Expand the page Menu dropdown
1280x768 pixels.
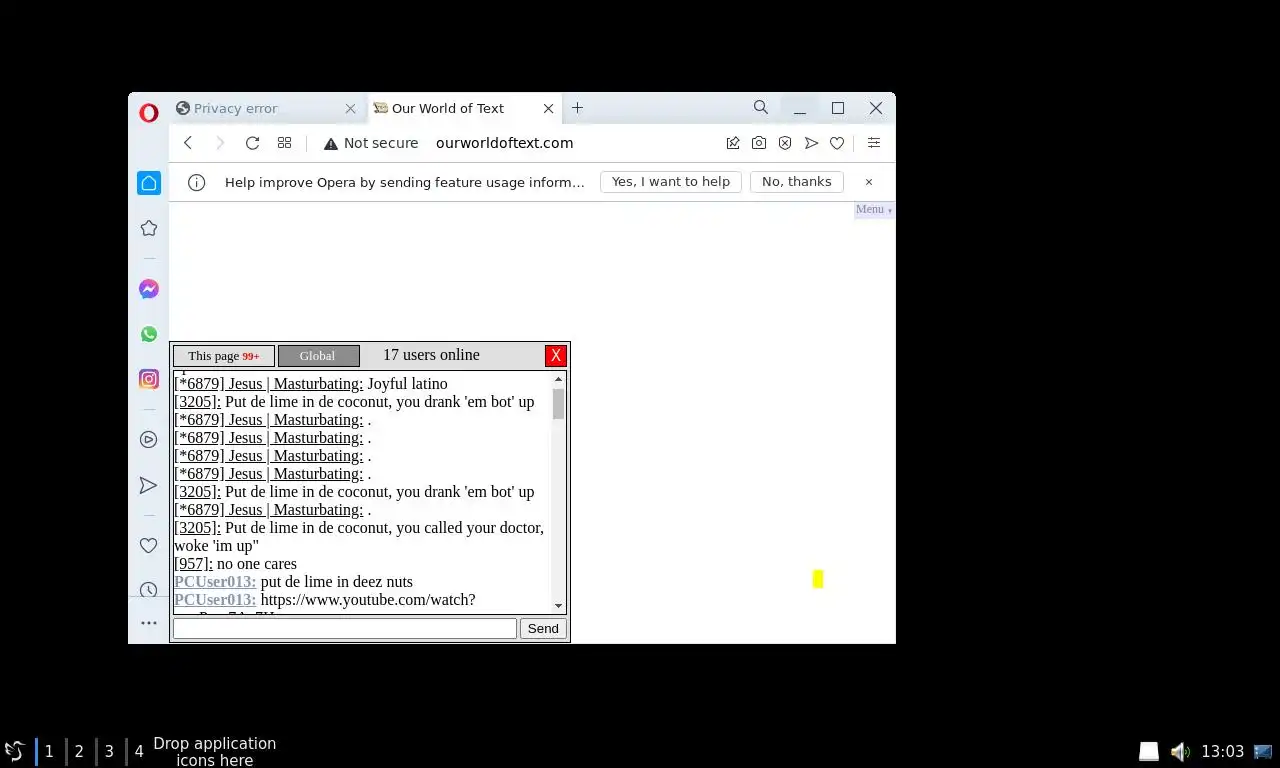pyautogui.click(x=874, y=210)
